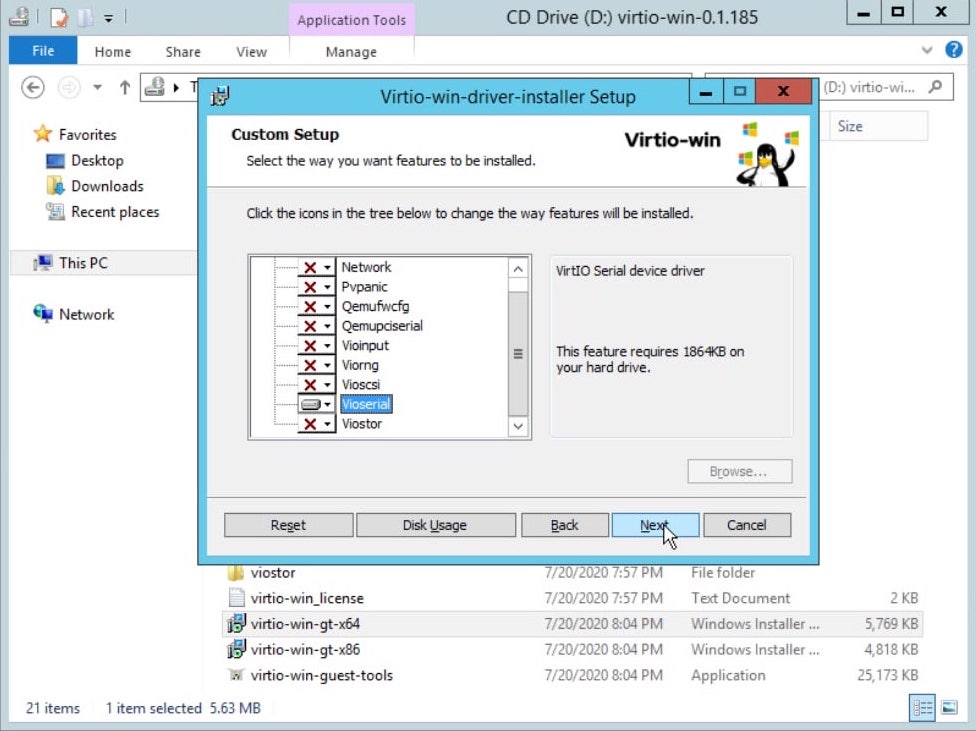Click Explorer Back navigation arrow
Viewport: 976px width, 731px height.
33,87
